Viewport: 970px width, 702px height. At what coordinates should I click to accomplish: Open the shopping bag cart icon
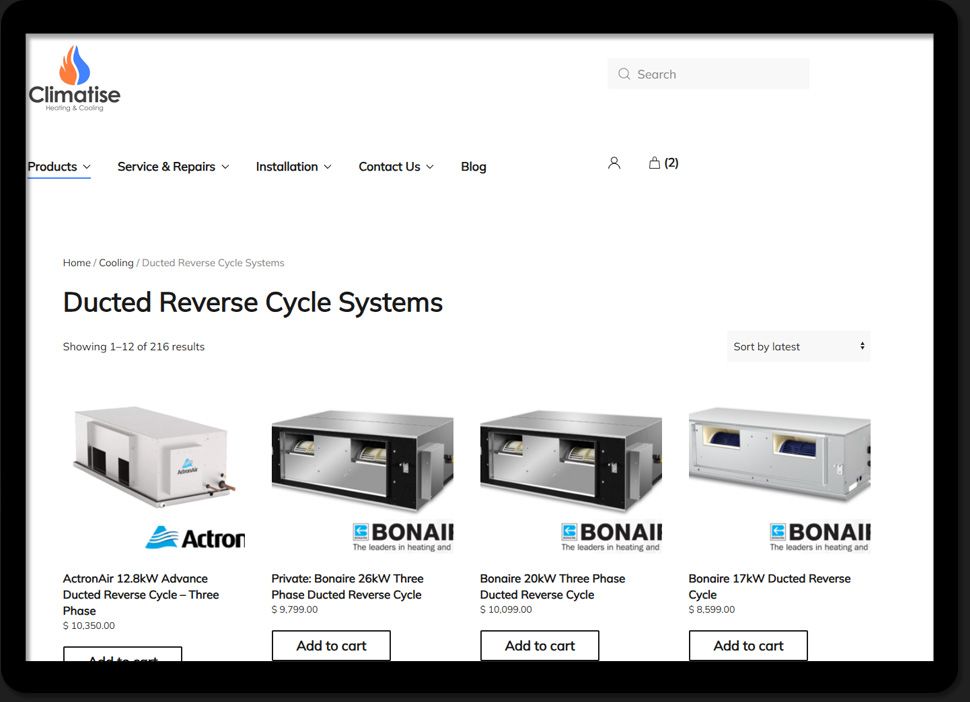coord(655,163)
